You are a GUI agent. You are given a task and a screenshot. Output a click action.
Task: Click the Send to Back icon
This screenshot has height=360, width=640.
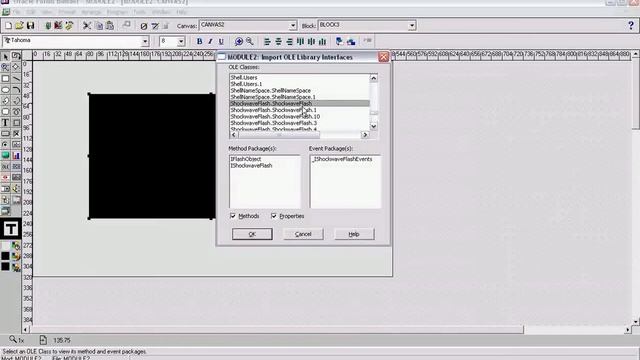pyautogui.click(x=351, y=41)
